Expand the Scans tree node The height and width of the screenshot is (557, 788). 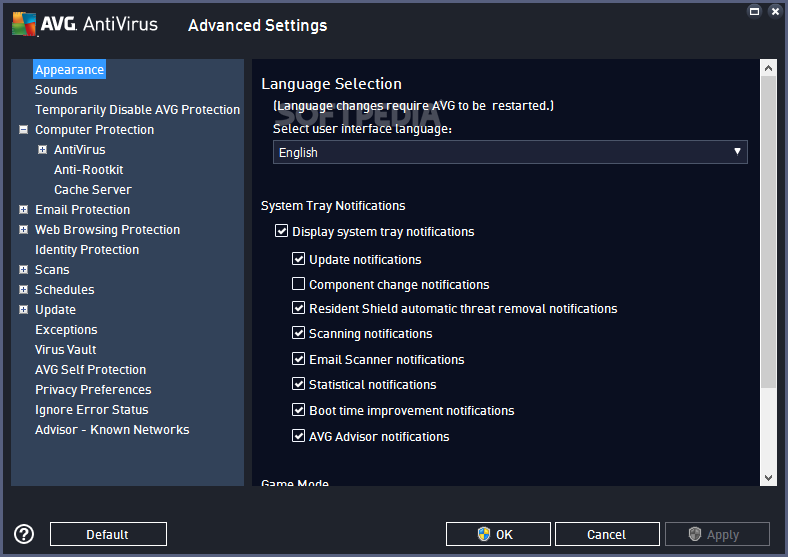[x=23, y=270]
